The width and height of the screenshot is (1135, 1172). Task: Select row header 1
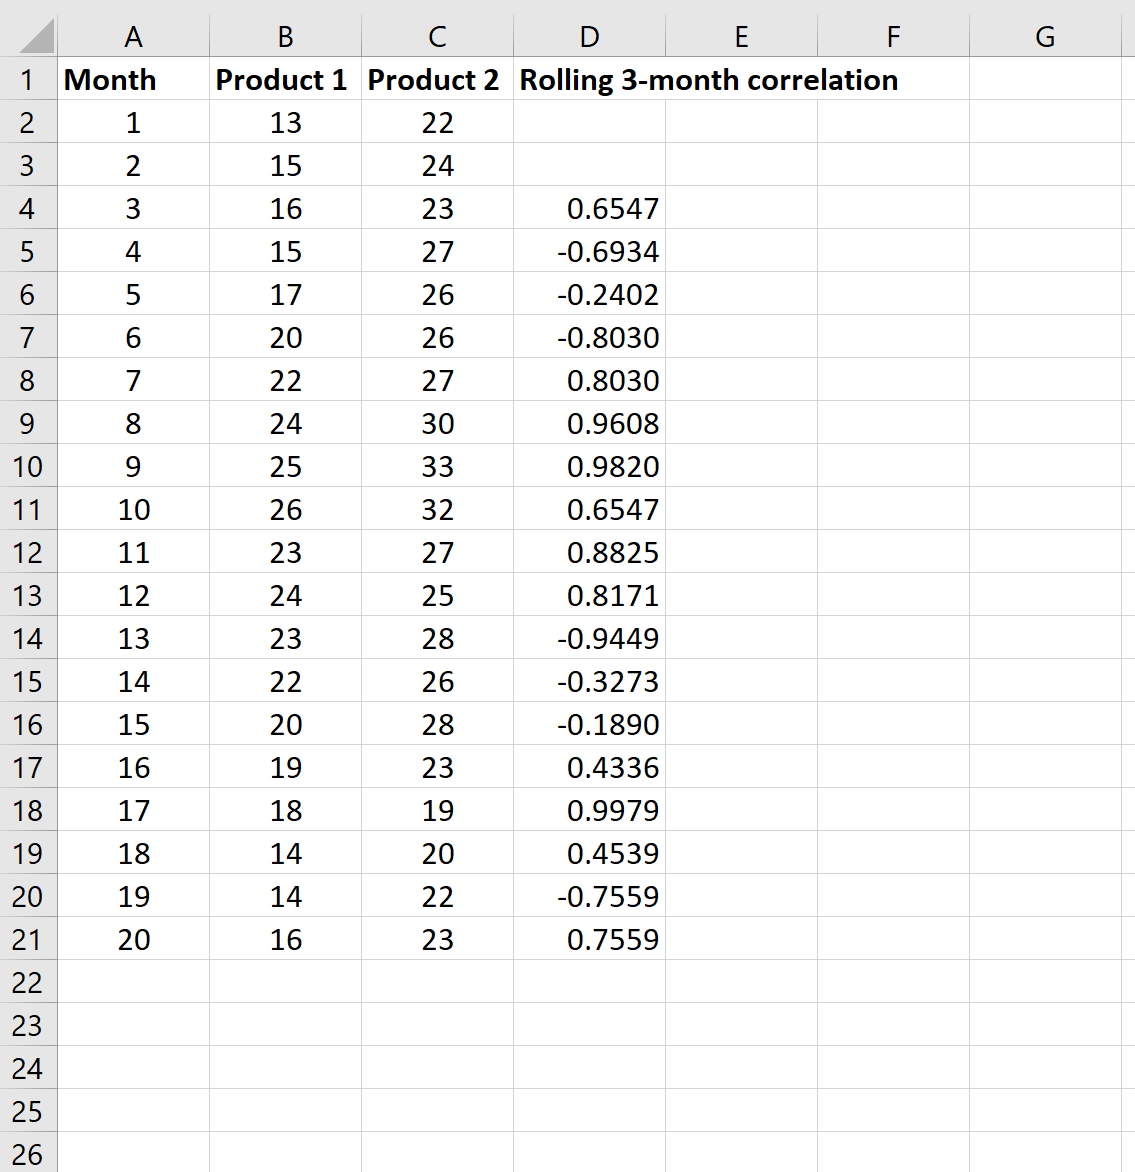coord(29,80)
